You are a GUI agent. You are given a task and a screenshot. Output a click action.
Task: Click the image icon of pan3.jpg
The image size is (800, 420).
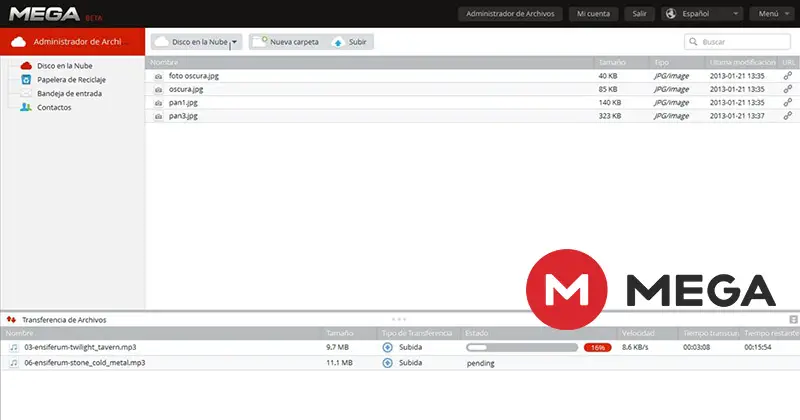[x=159, y=116]
